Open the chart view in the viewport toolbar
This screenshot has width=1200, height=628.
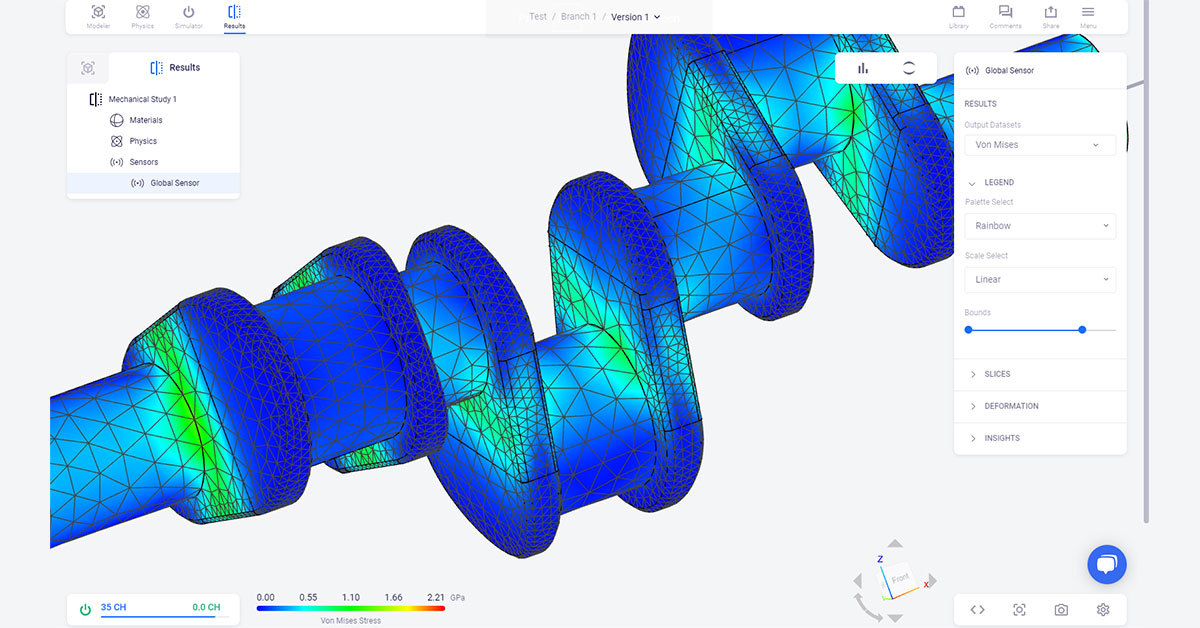click(863, 68)
